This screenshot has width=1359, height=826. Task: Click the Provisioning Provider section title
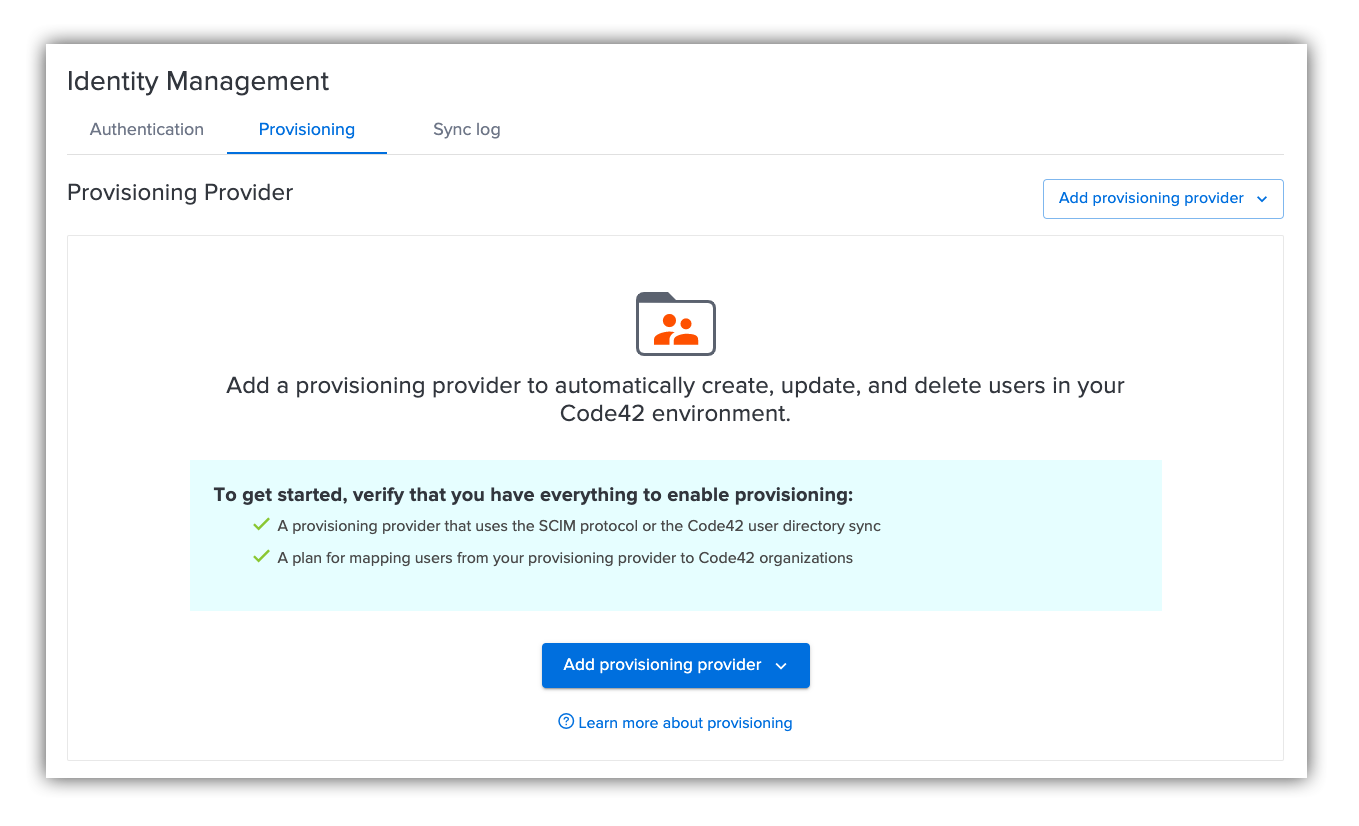(180, 192)
